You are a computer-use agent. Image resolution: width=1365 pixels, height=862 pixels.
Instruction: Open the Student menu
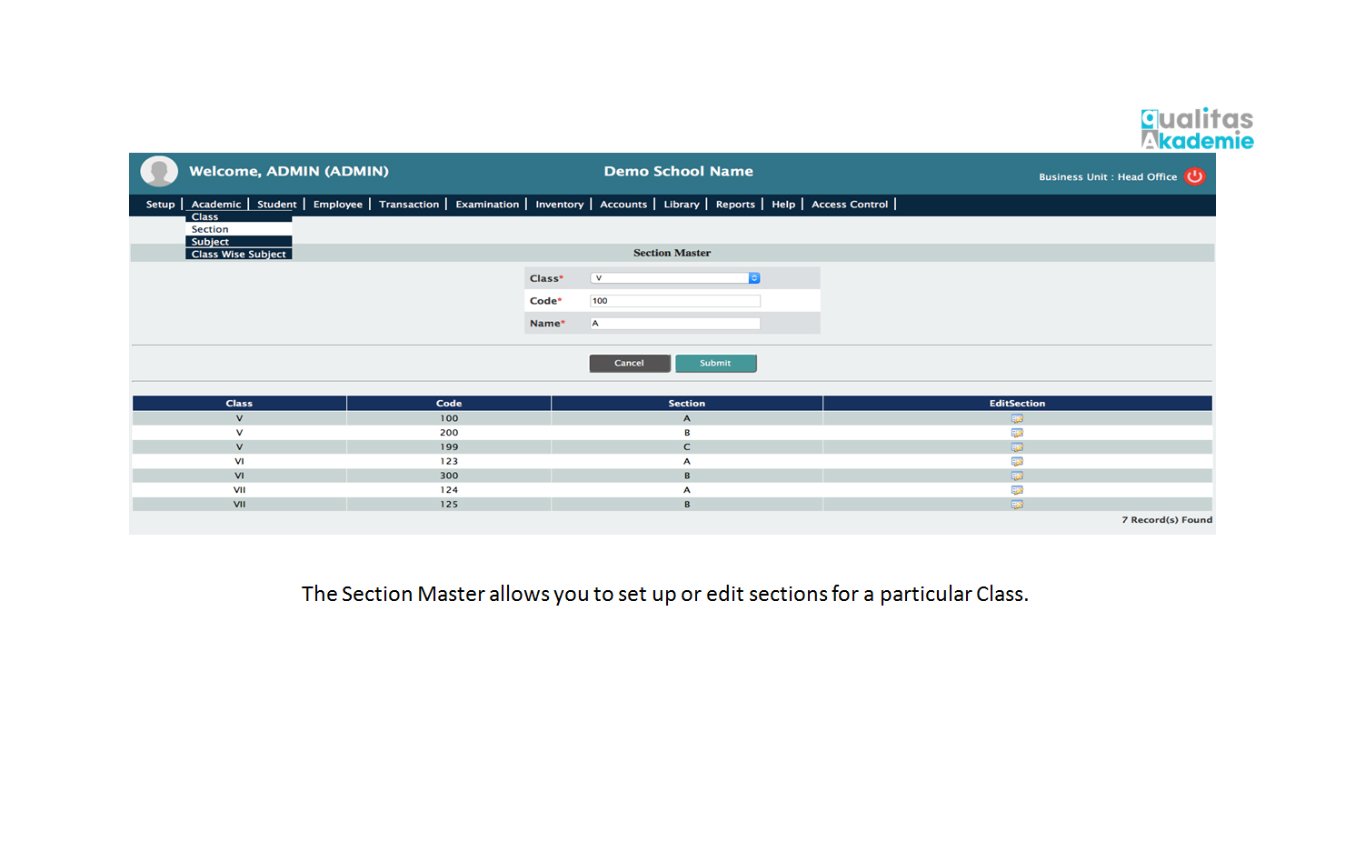pos(277,205)
